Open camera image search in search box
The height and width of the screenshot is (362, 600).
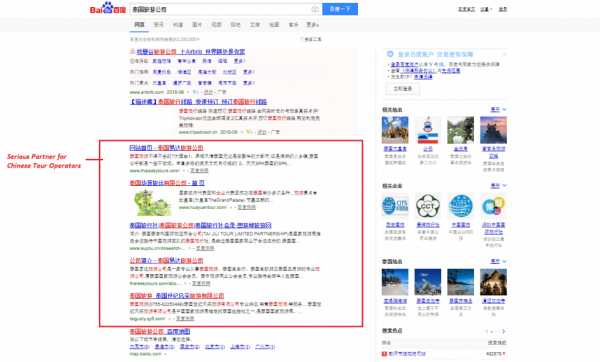coord(315,9)
